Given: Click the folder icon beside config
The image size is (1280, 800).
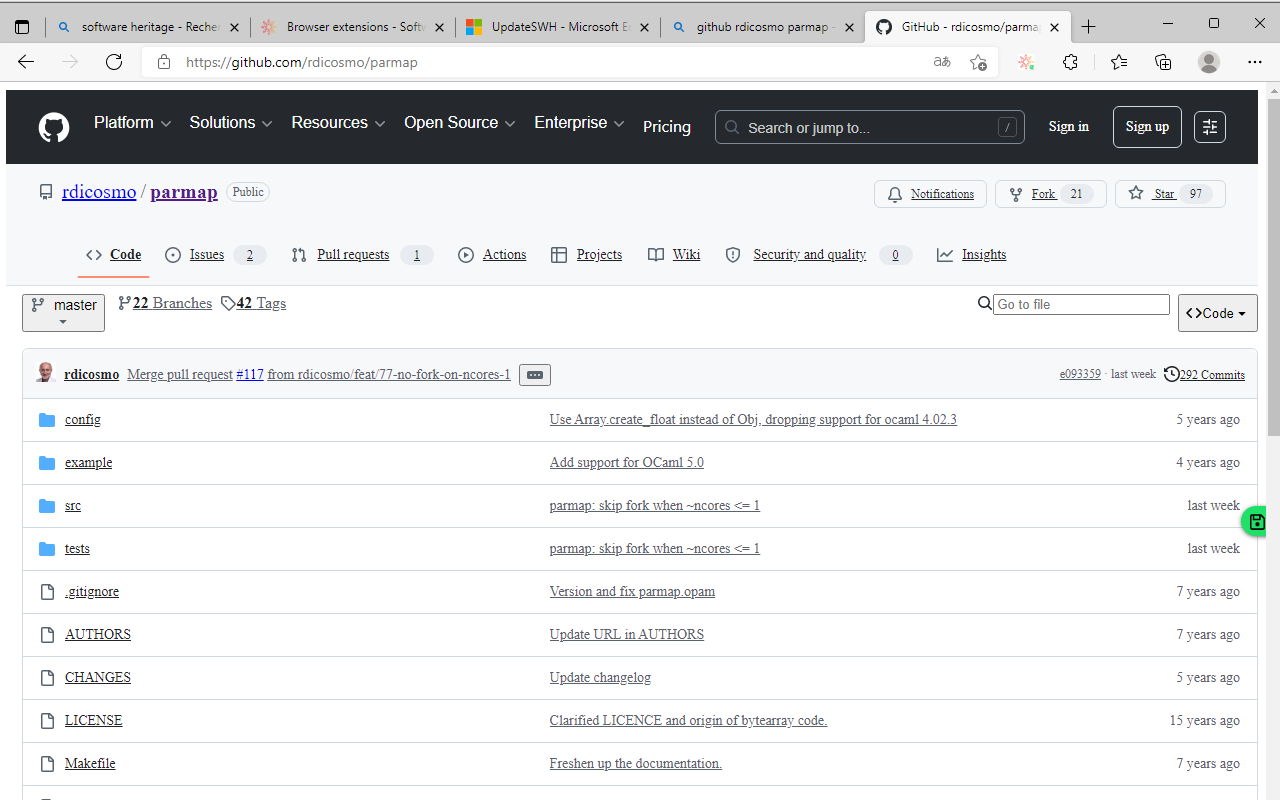Looking at the screenshot, I should [47, 420].
